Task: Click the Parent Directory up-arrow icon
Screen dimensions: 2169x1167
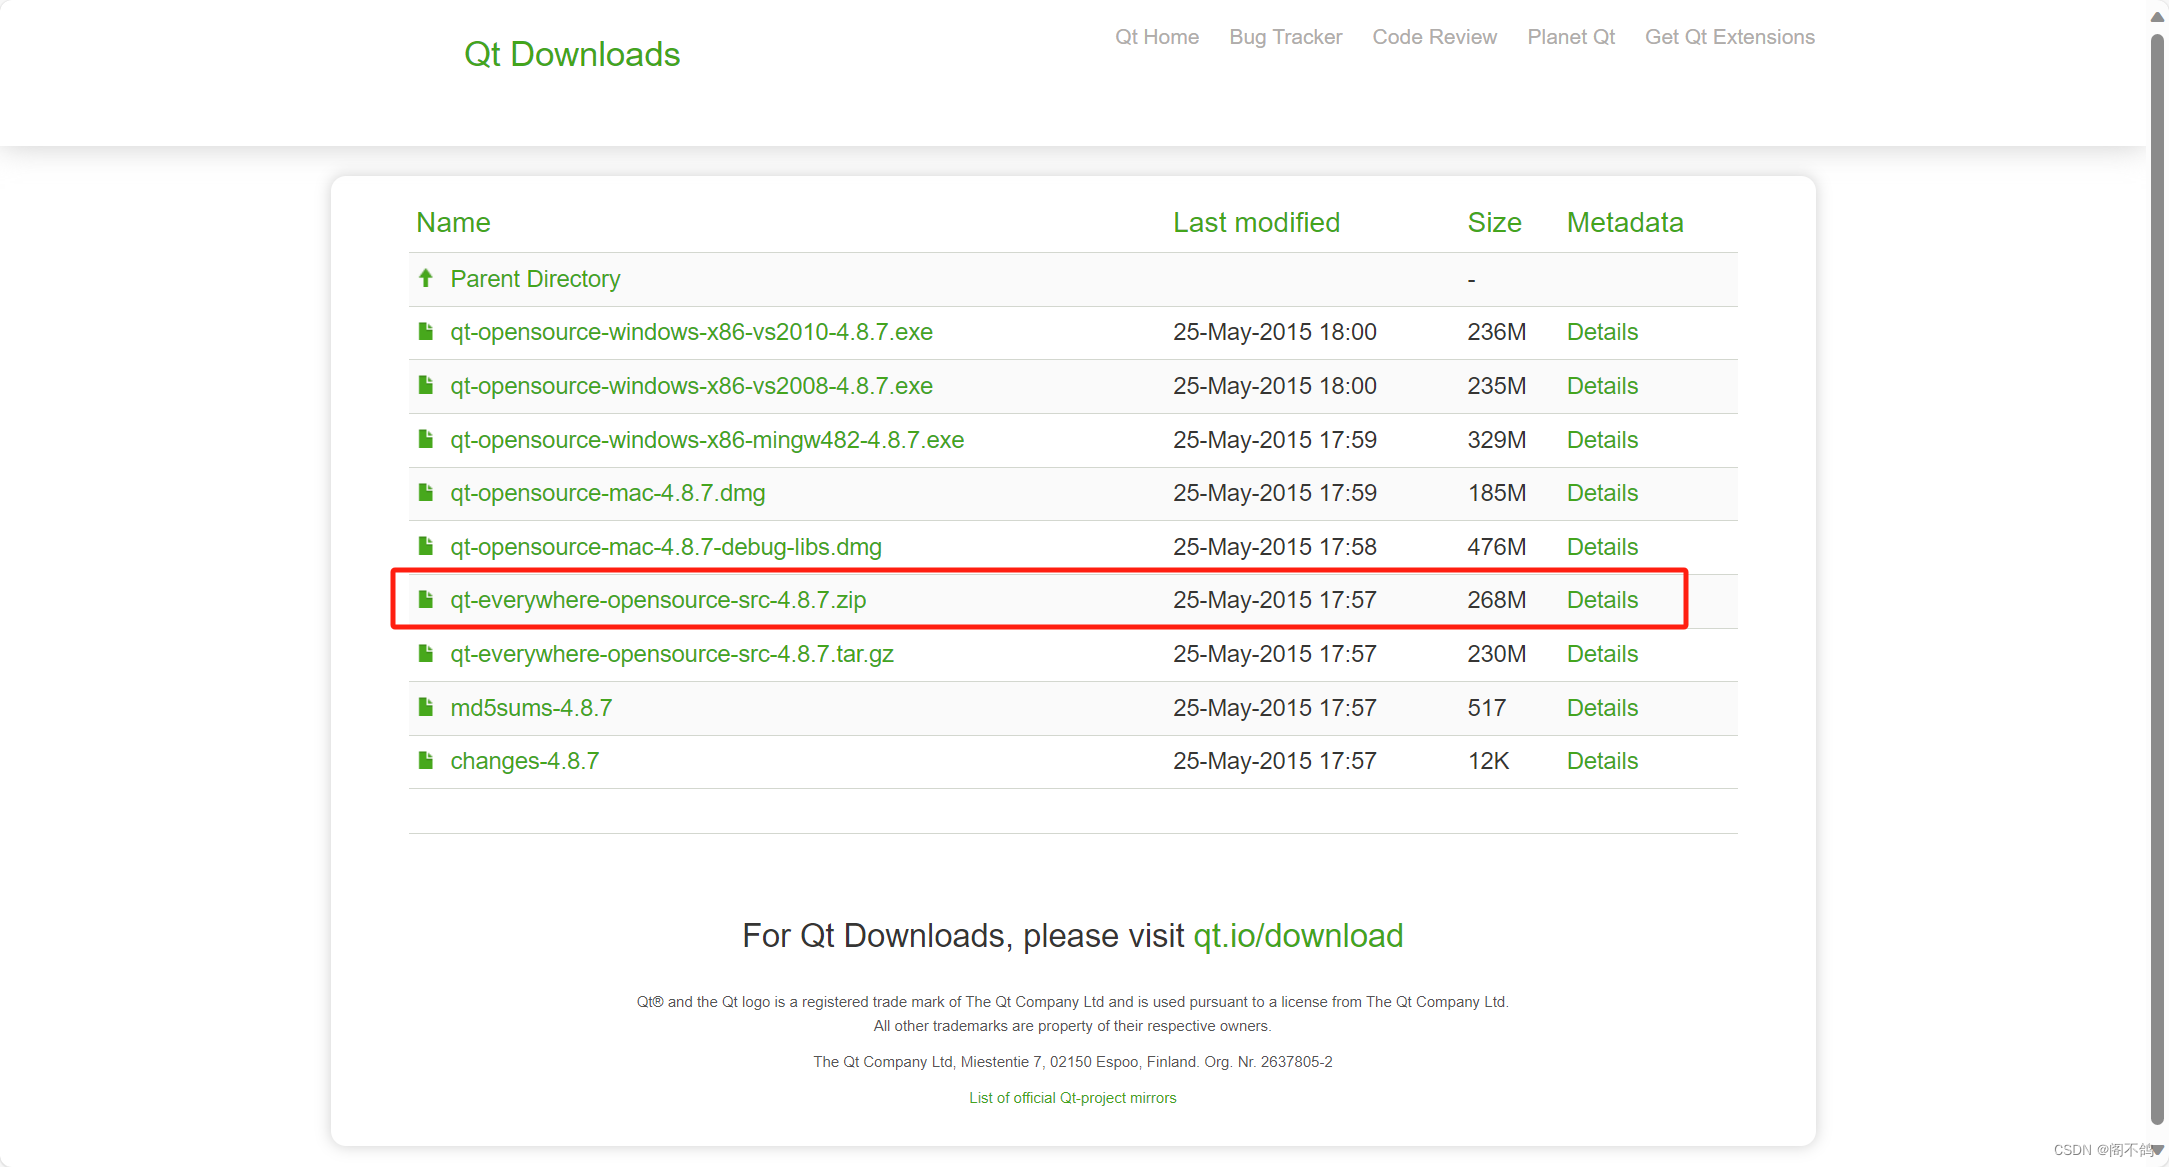Action: [426, 278]
